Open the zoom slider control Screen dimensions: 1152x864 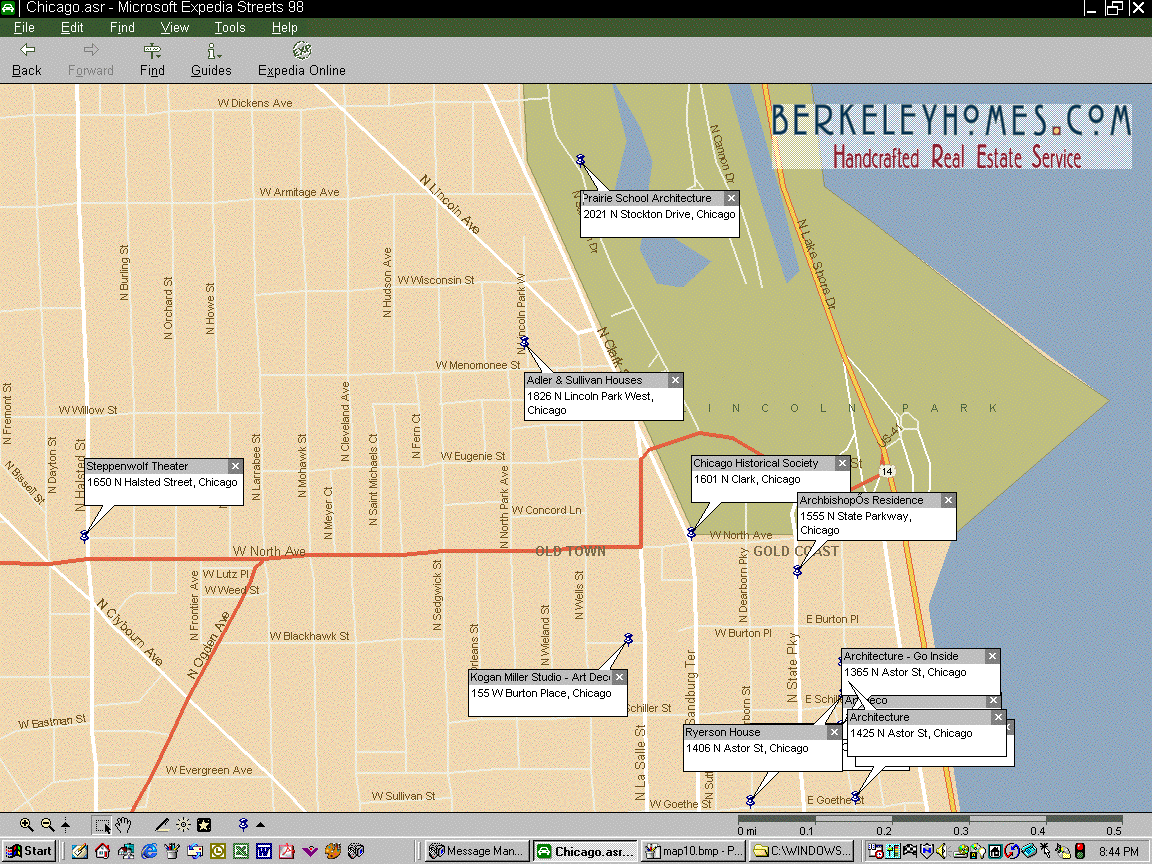point(66,825)
